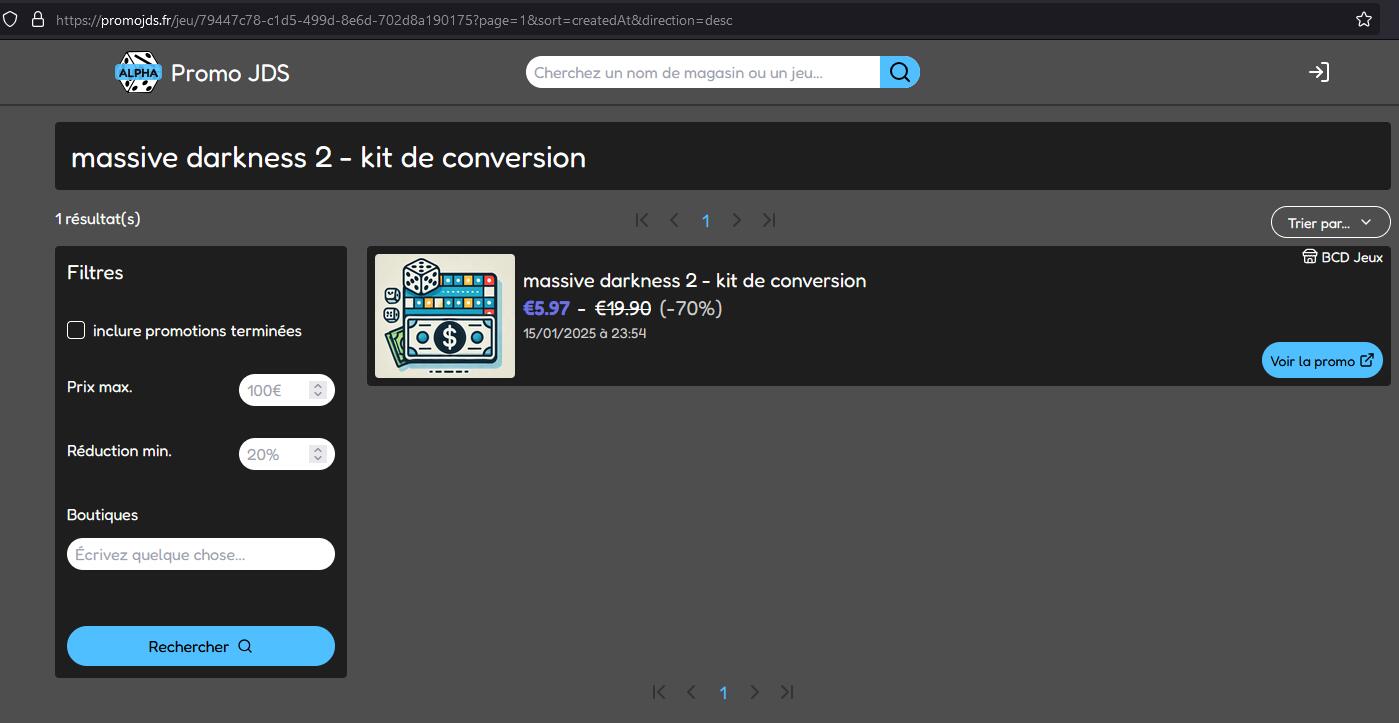Click the (-70%) discount label
1399x723 pixels.
click(691, 308)
